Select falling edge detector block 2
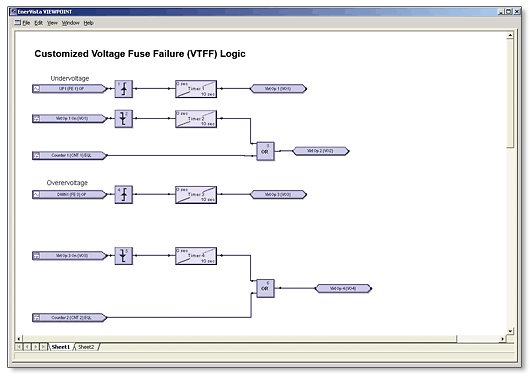 pos(124,119)
